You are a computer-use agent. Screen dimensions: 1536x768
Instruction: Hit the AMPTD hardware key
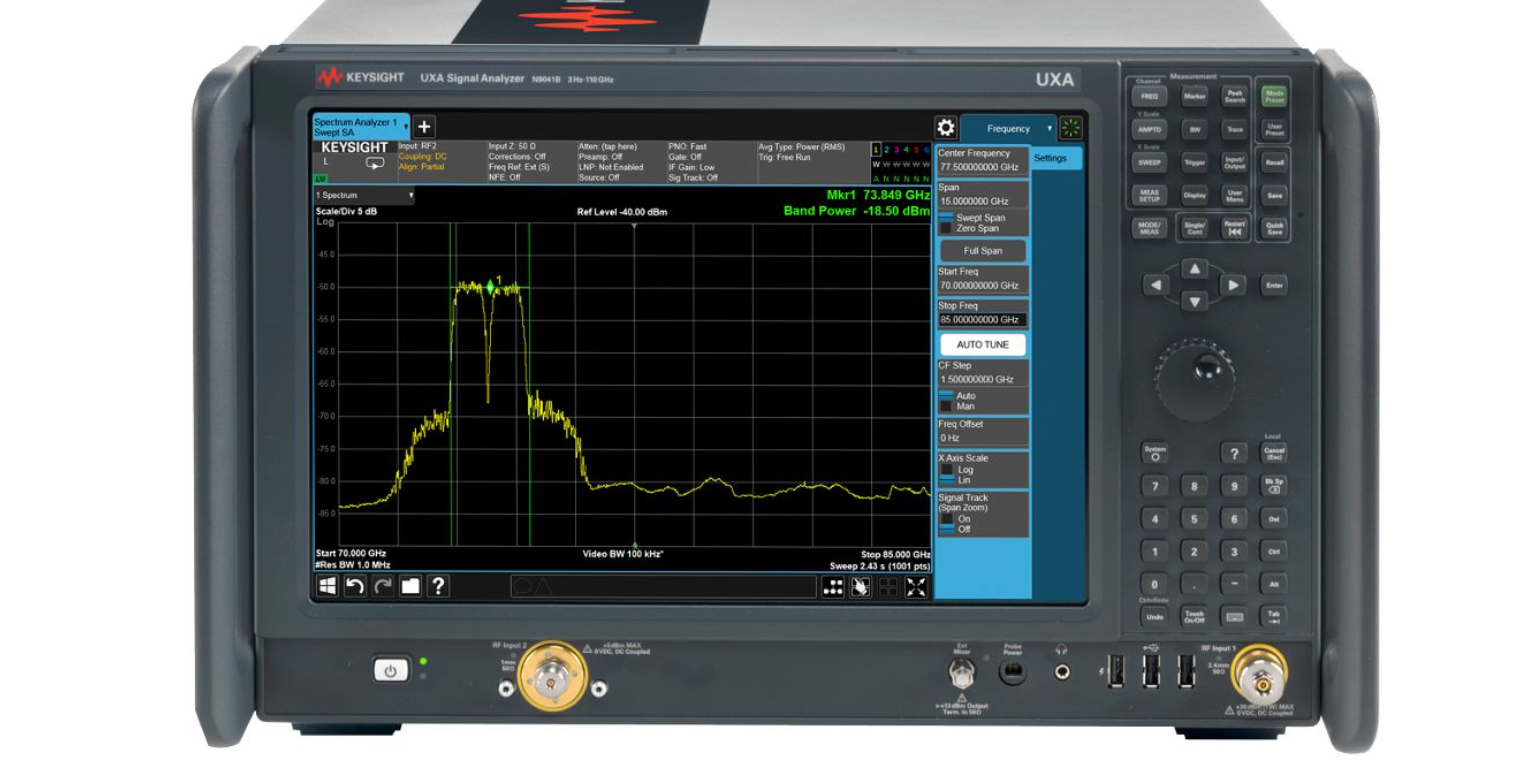(x=1150, y=129)
